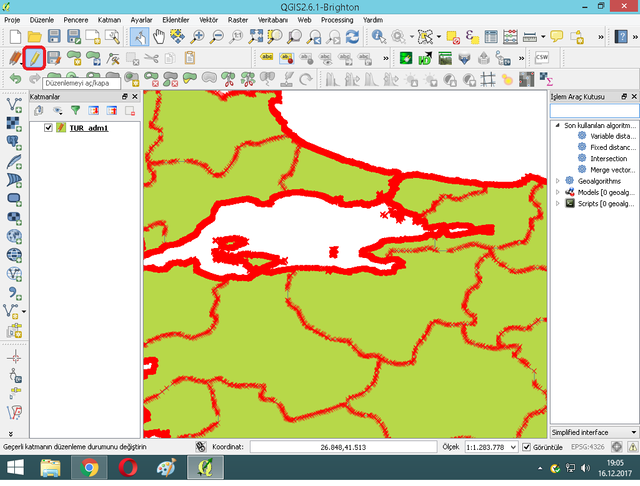Collapse Son kullanılan algoritmalar node
The height and width of the screenshot is (486, 640).
pyautogui.click(x=558, y=125)
